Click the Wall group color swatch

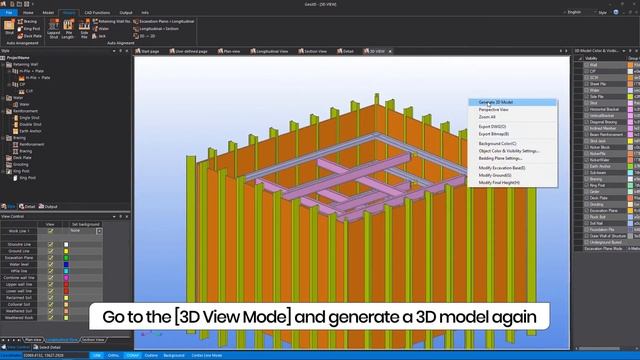pyautogui.click(x=630, y=65)
